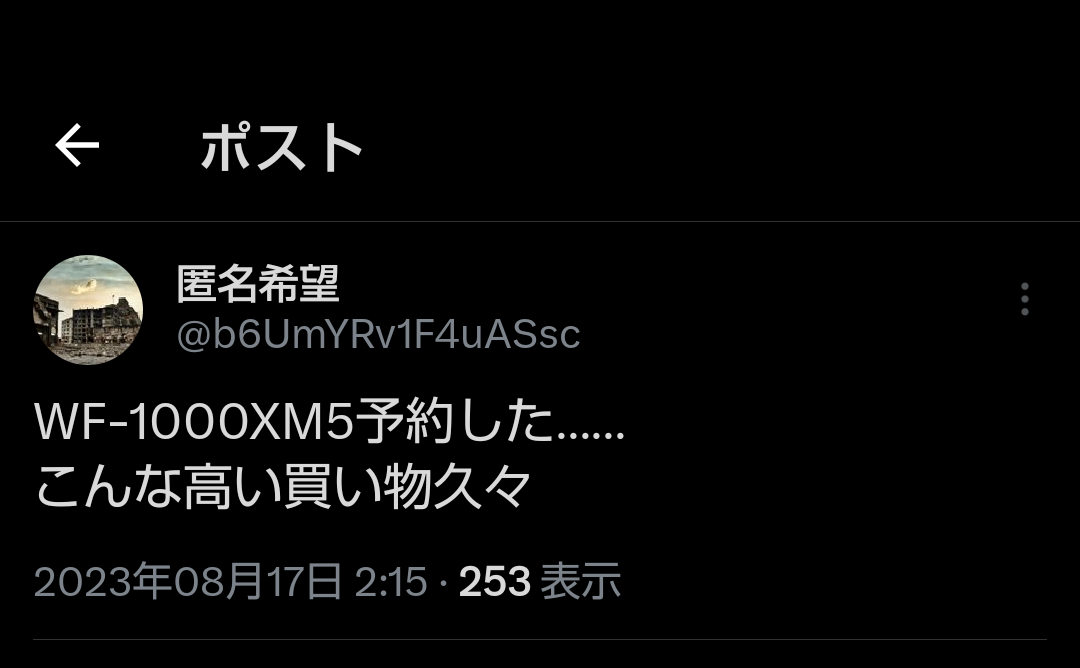Open the 253 view count number
This screenshot has width=1080, height=668.
(495, 582)
